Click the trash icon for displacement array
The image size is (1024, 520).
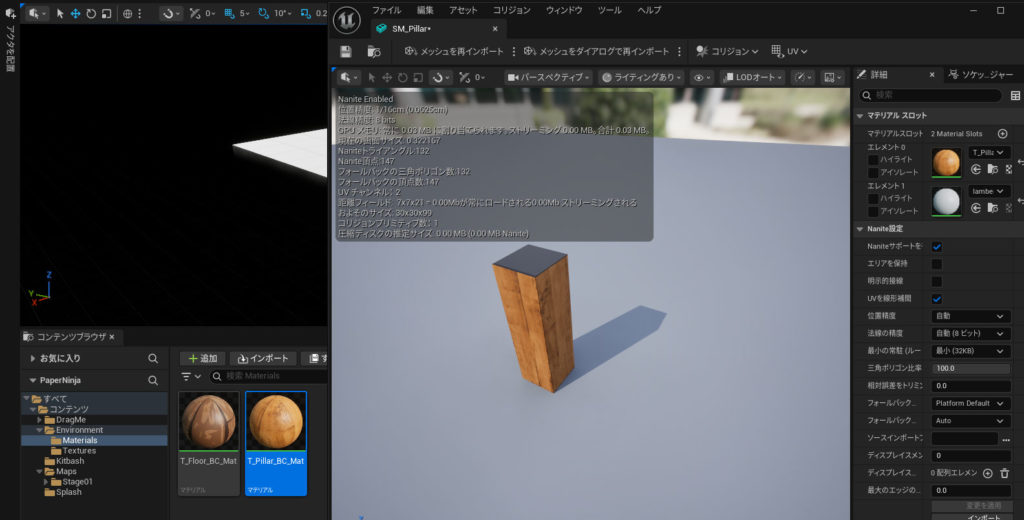click(x=1004, y=473)
